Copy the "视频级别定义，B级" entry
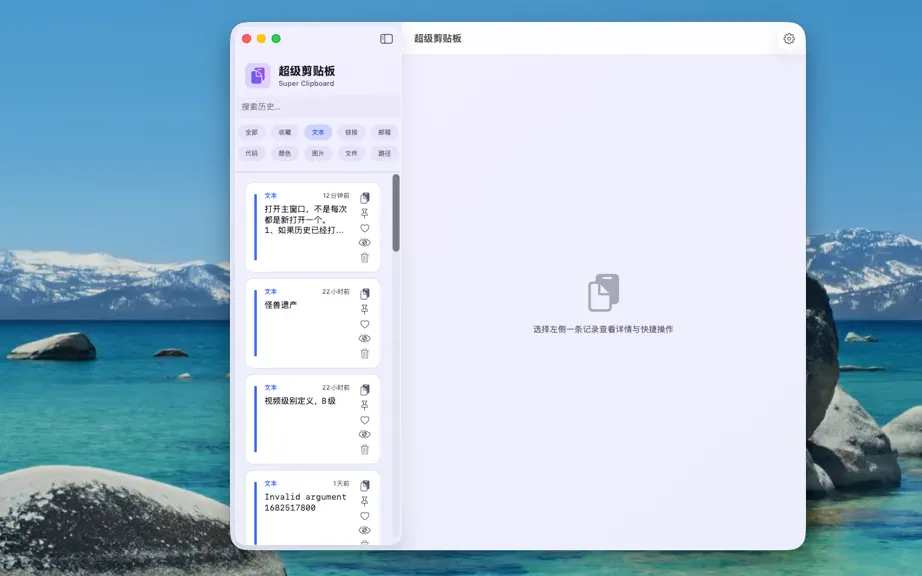This screenshot has height=576, width=922. [x=365, y=389]
